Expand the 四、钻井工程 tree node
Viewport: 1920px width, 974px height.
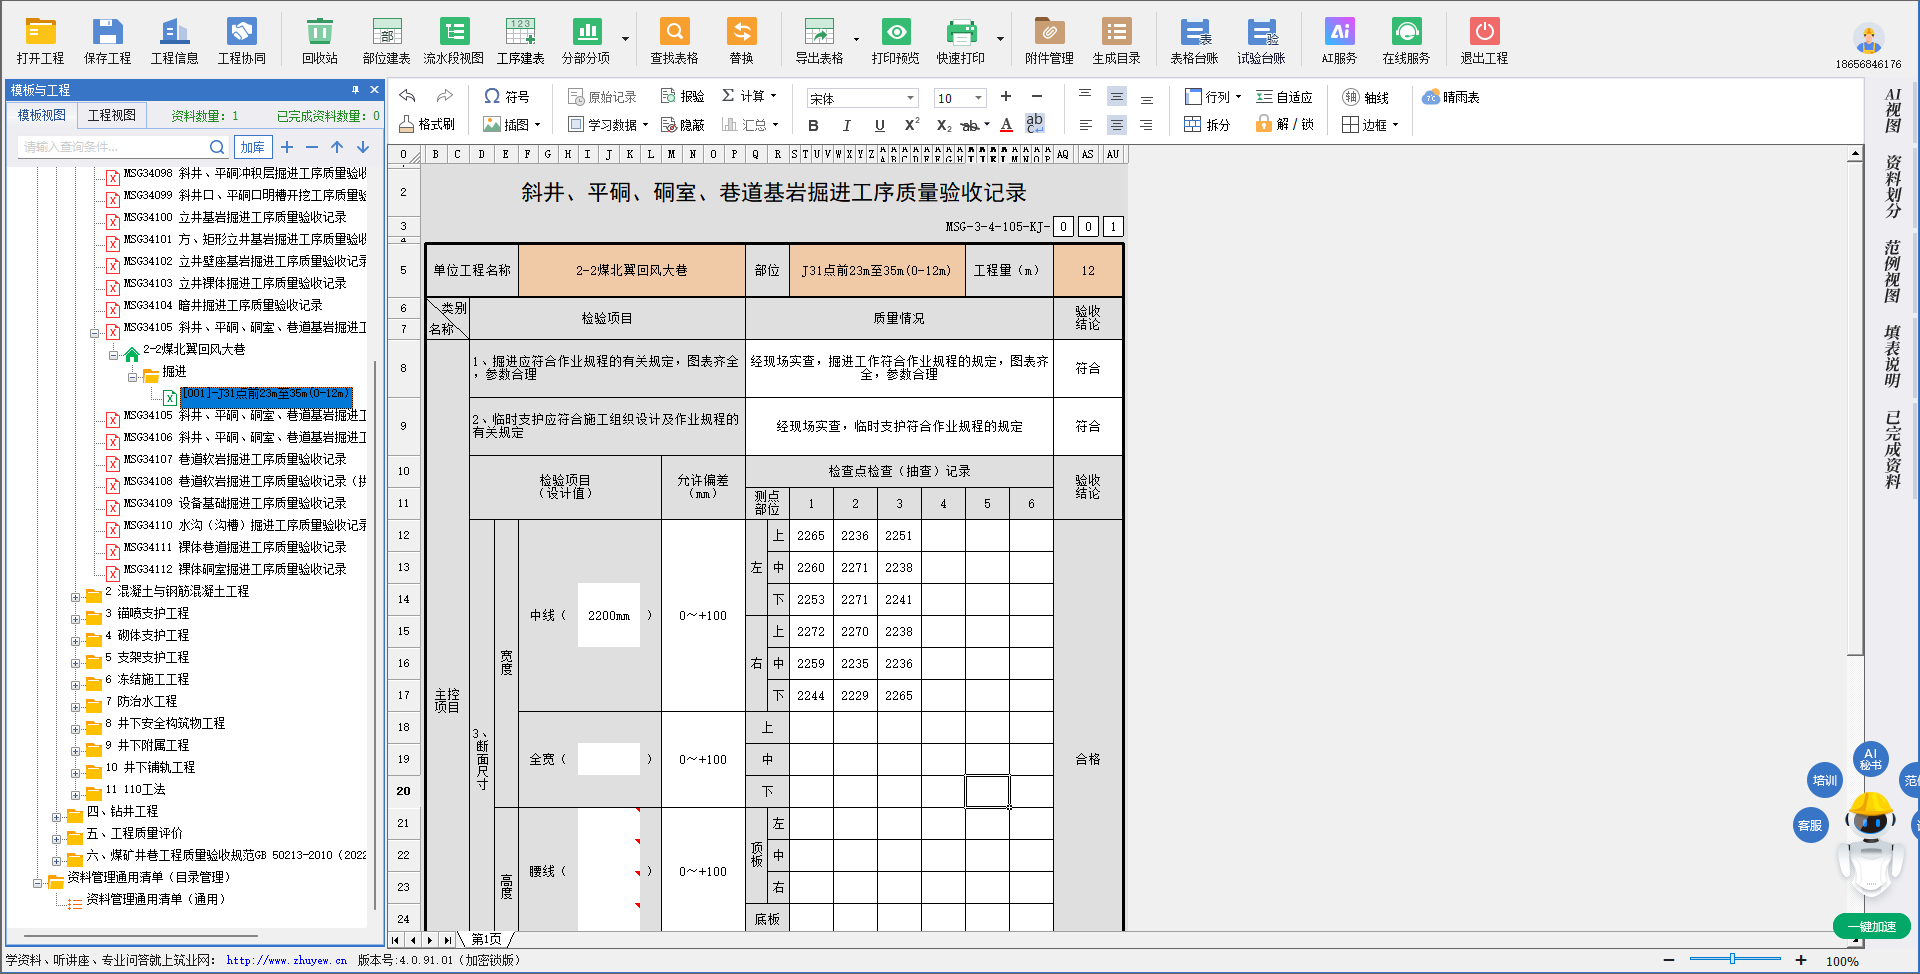coord(56,817)
